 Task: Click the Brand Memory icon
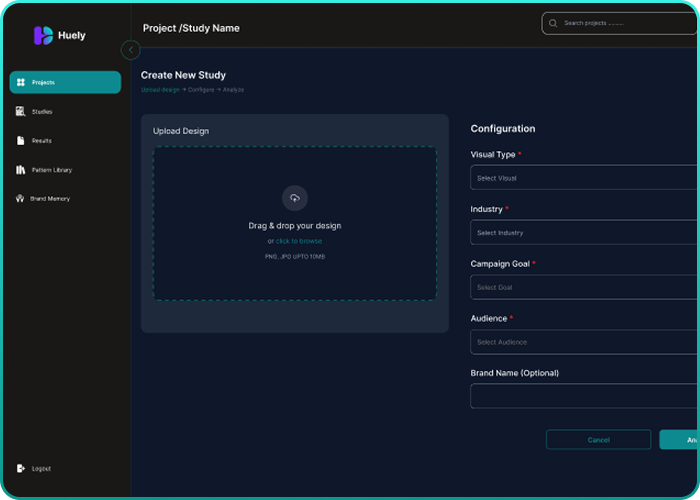21,199
